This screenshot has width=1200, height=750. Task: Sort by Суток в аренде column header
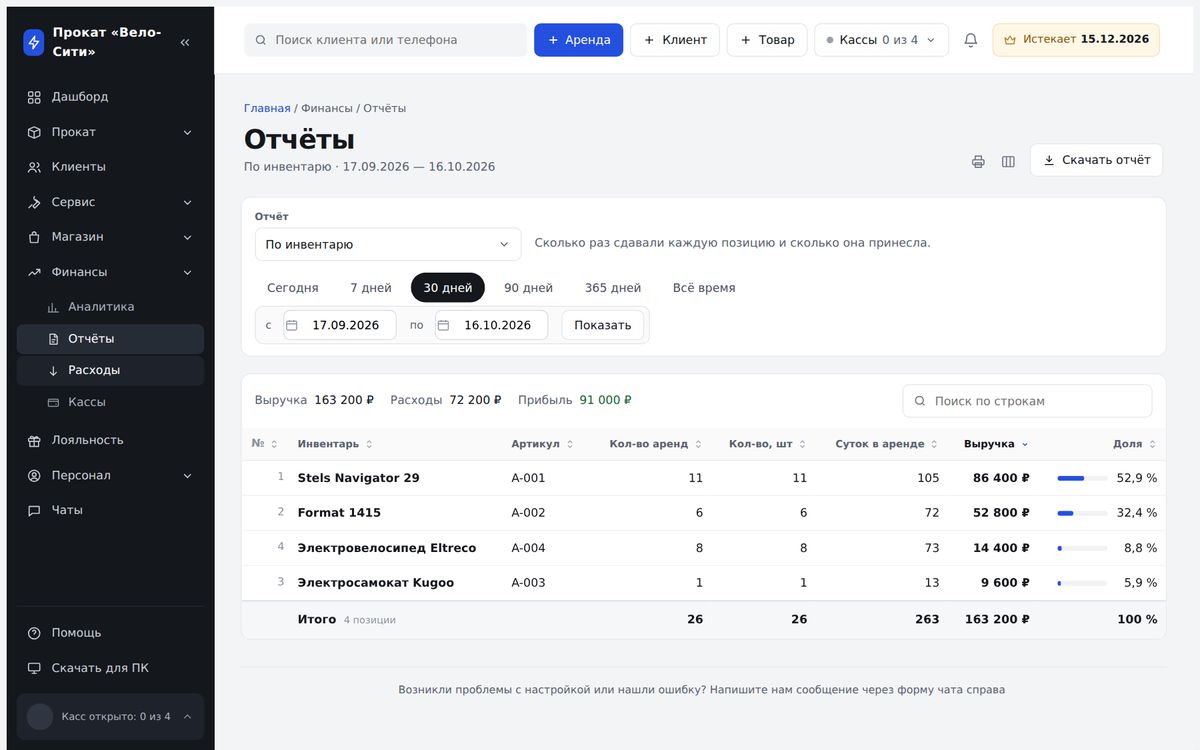(x=887, y=444)
